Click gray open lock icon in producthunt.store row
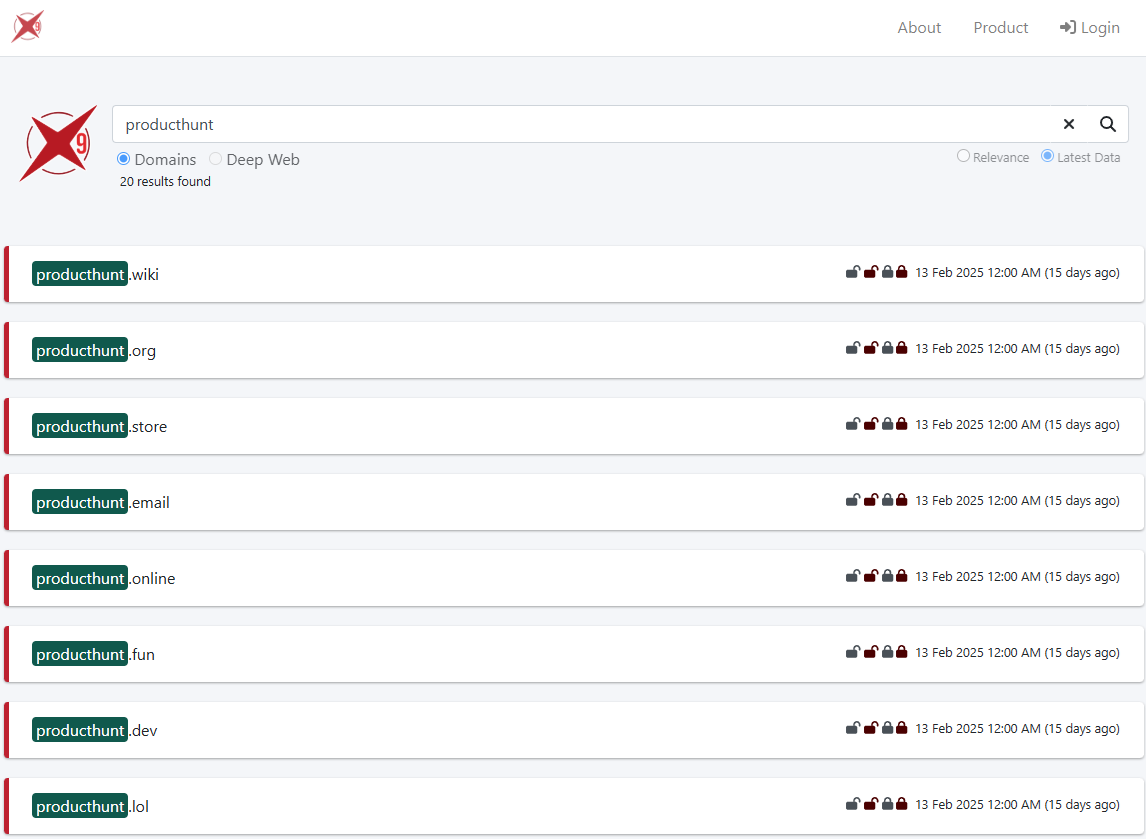 [x=853, y=424]
